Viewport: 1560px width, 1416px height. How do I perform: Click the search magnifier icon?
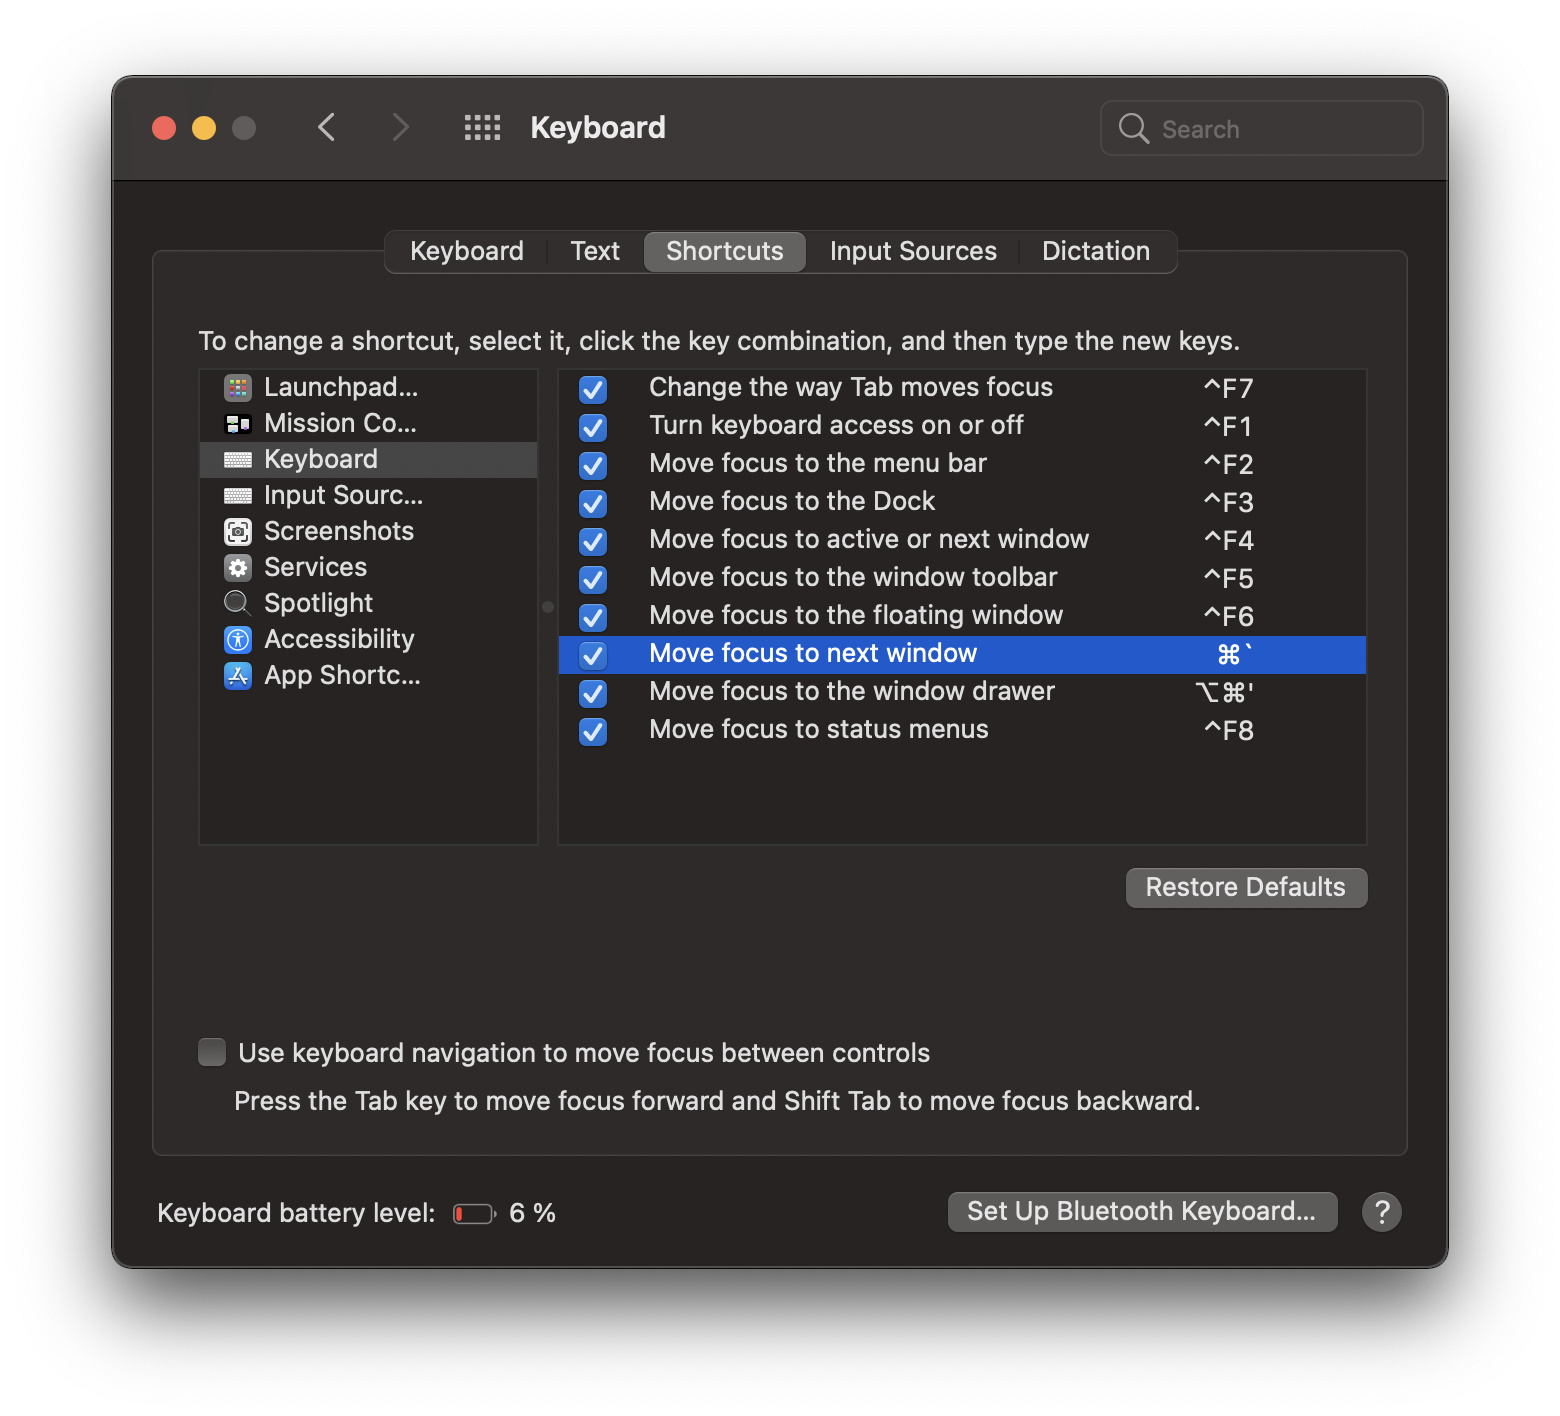[1134, 128]
